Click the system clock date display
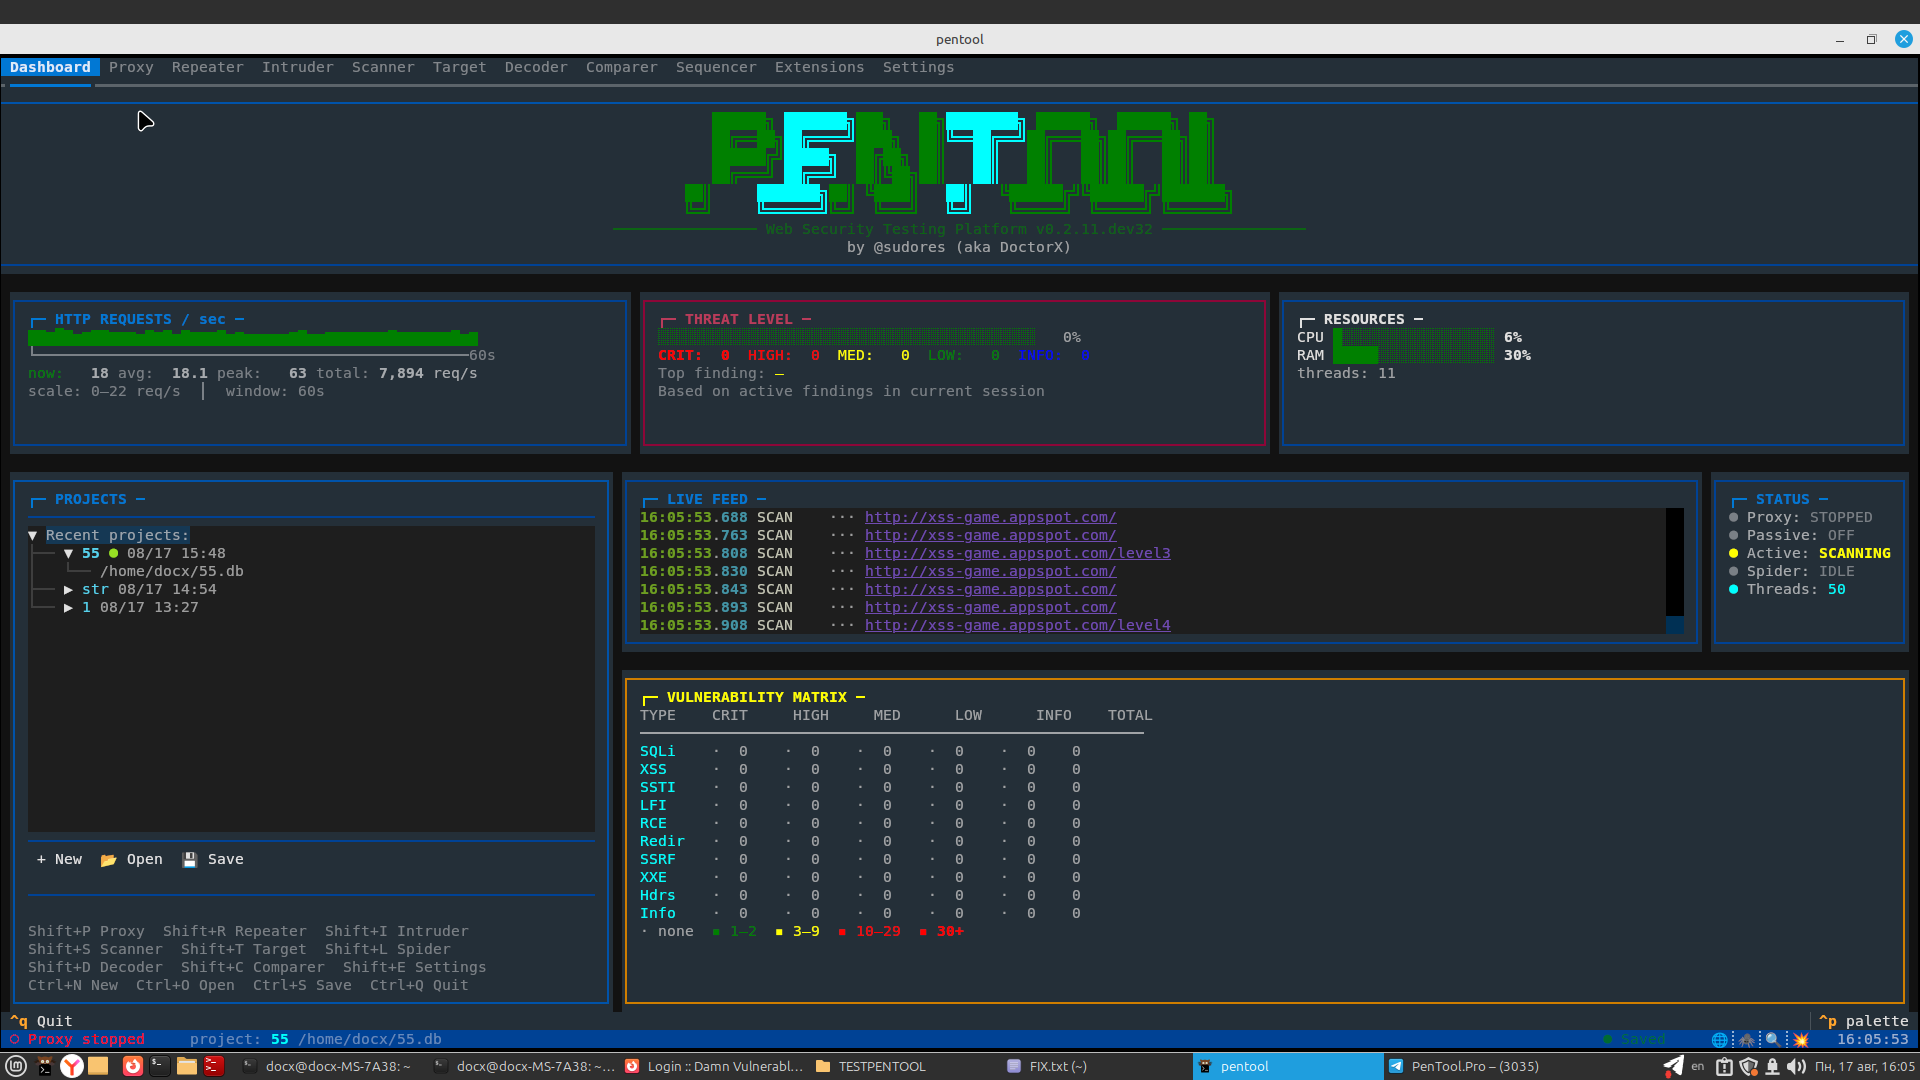Image resolution: width=1920 pixels, height=1080 pixels. 1864,1066
